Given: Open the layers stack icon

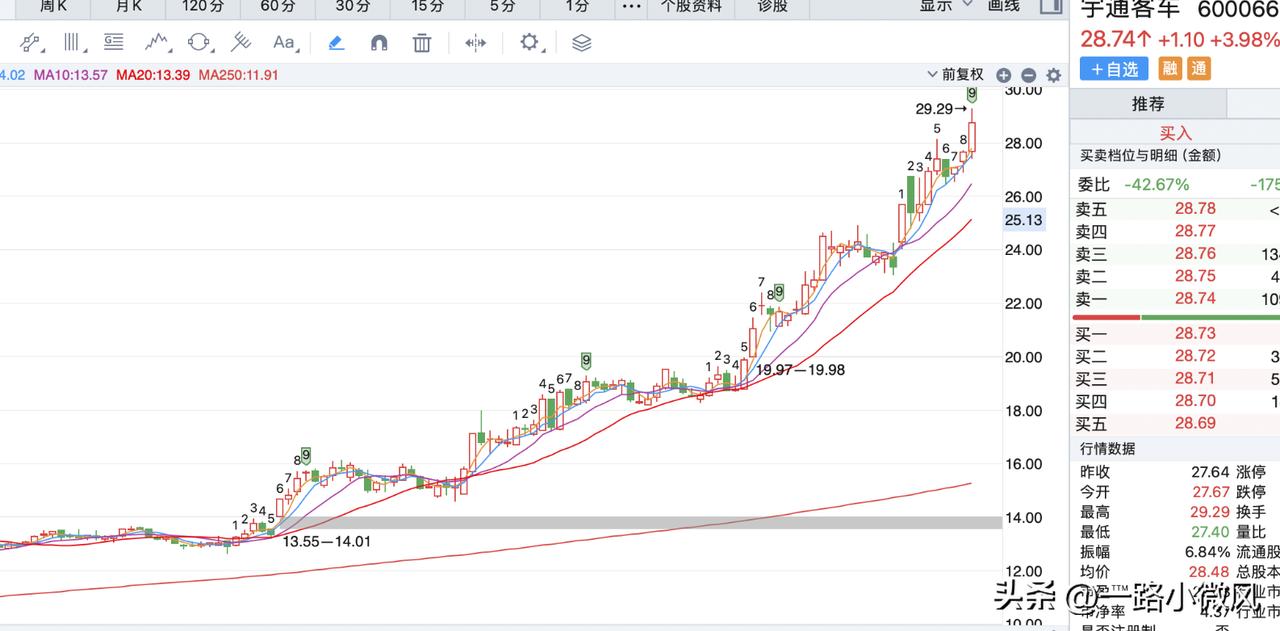Looking at the screenshot, I should point(582,42).
